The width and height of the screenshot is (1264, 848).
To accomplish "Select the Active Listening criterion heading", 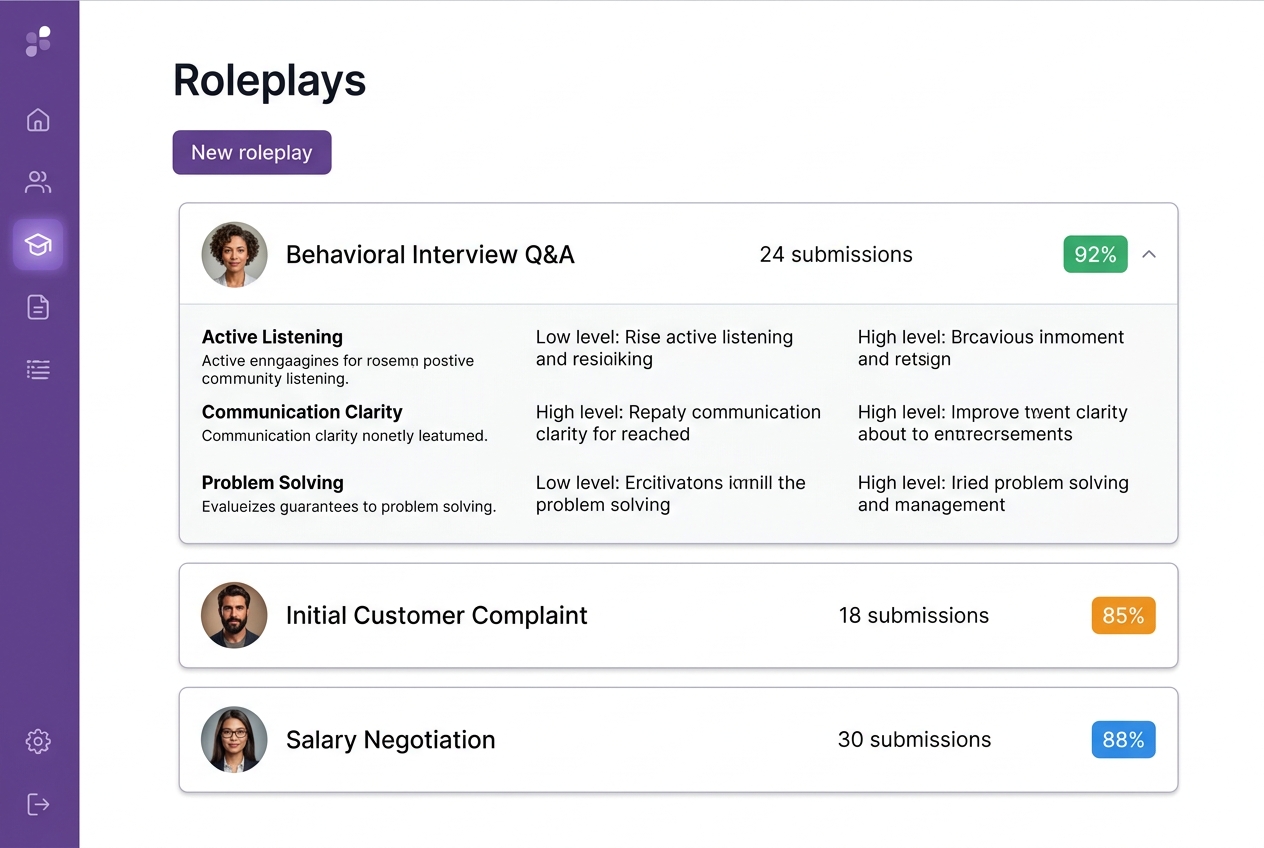I will (x=272, y=337).
